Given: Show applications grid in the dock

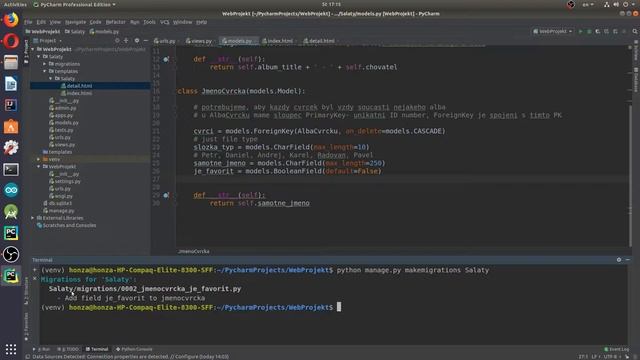Looking at the screenshot, I should coord(11,349).
